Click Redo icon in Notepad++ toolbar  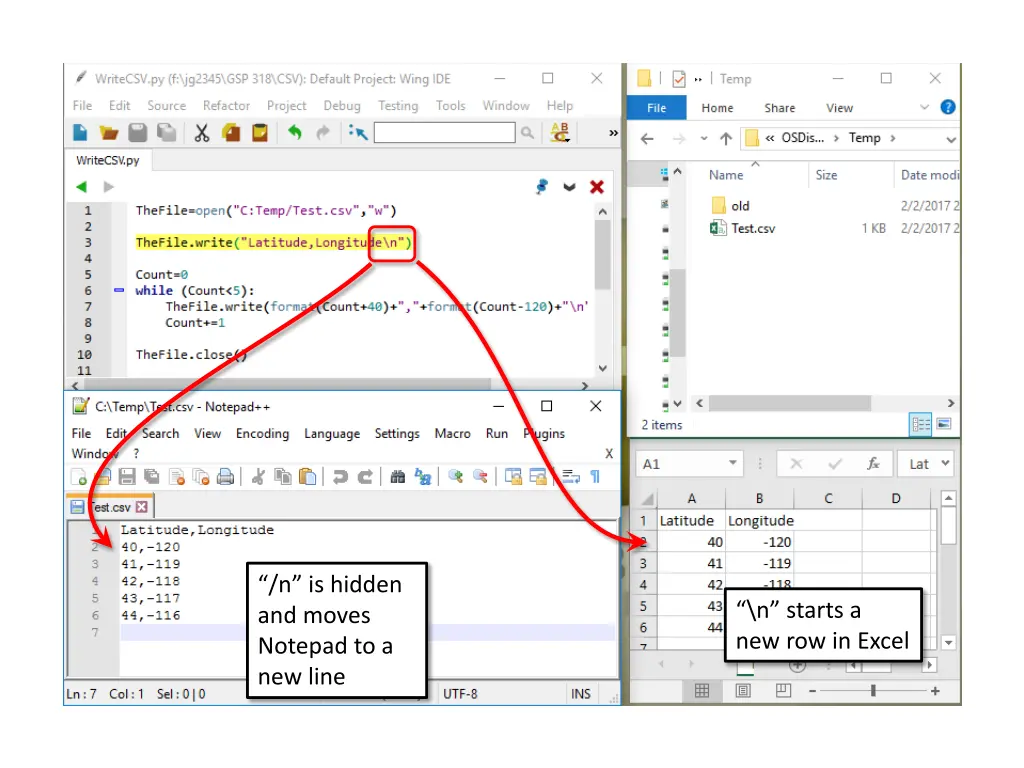click(365, 477)
